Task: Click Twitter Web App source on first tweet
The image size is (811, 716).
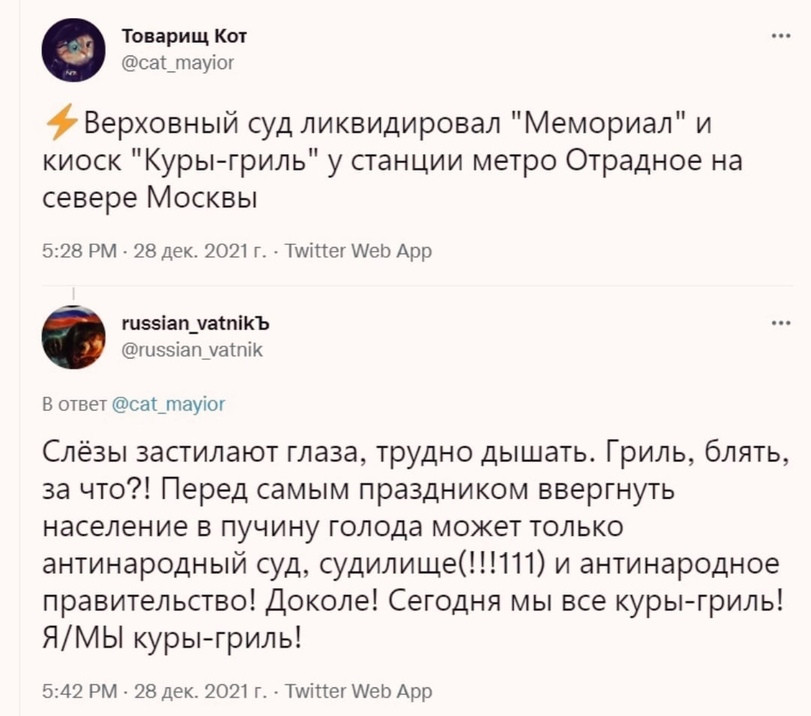Action: (x=359, y=251)
